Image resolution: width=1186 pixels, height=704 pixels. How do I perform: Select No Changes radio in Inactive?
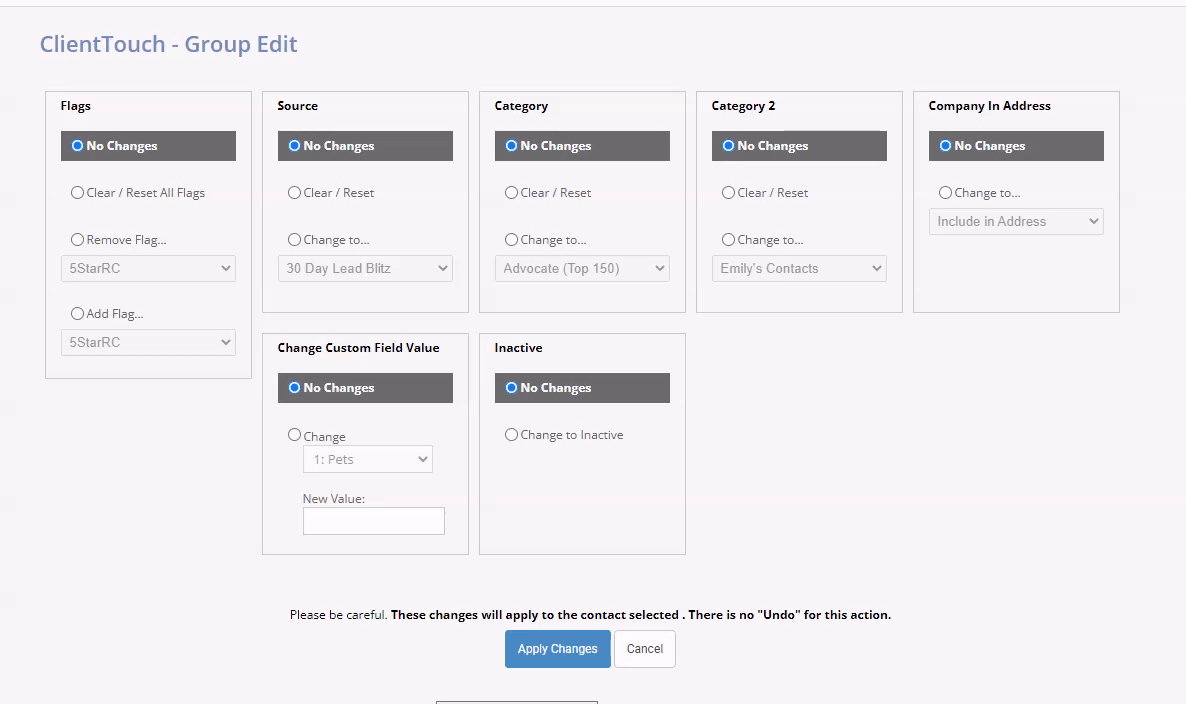[x=511, y=388]
